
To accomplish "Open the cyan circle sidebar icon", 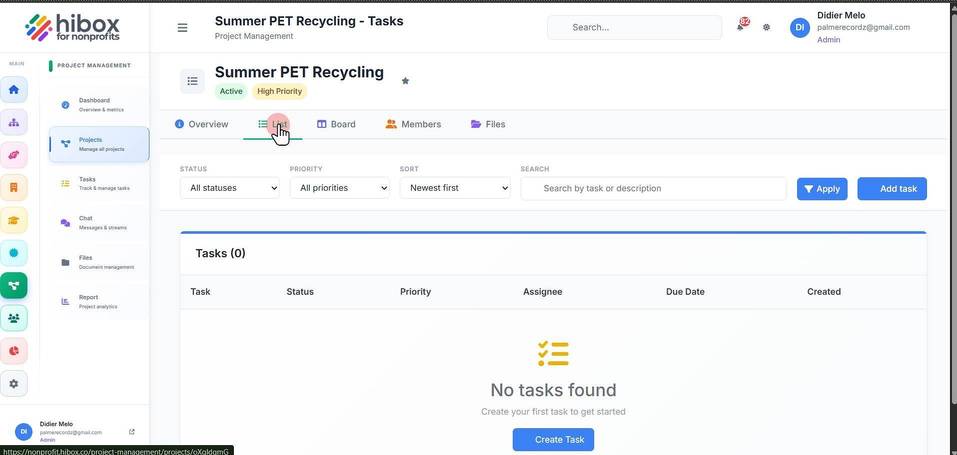I will coord(13,253).
